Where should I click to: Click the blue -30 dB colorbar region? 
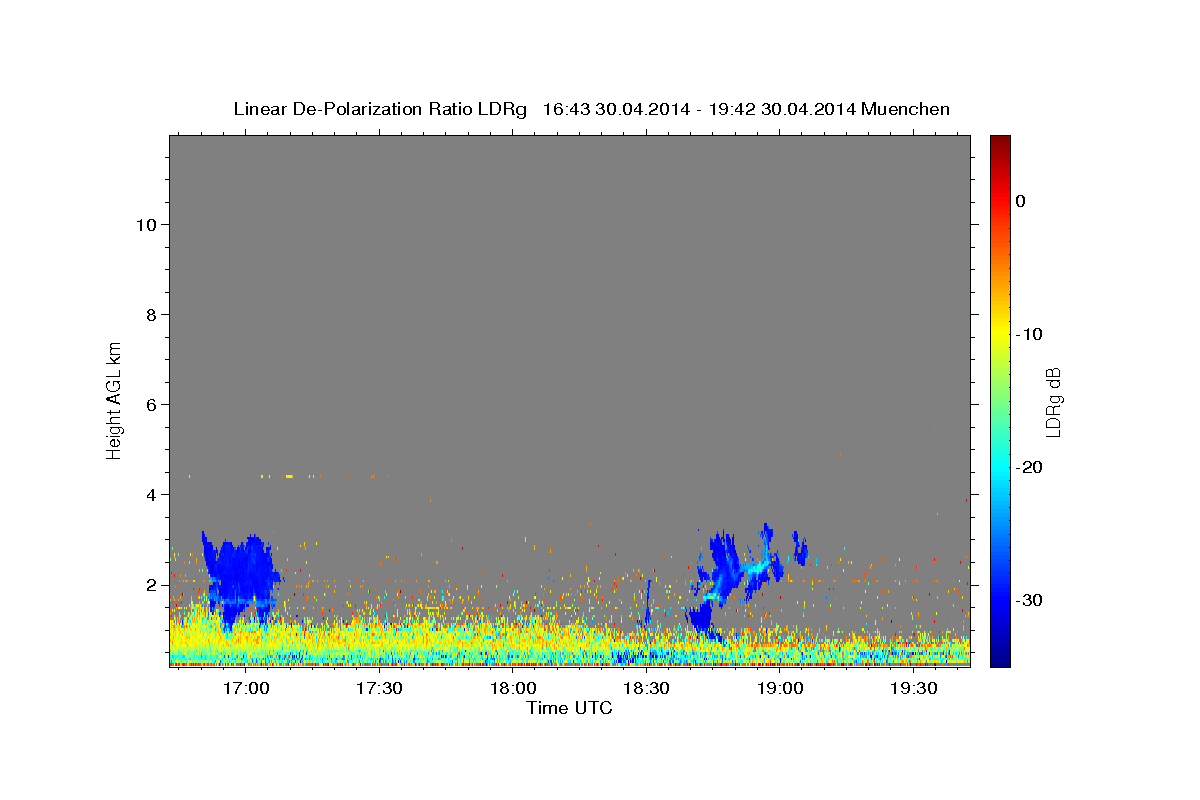pyautogui.click(x=1000, y=600)
